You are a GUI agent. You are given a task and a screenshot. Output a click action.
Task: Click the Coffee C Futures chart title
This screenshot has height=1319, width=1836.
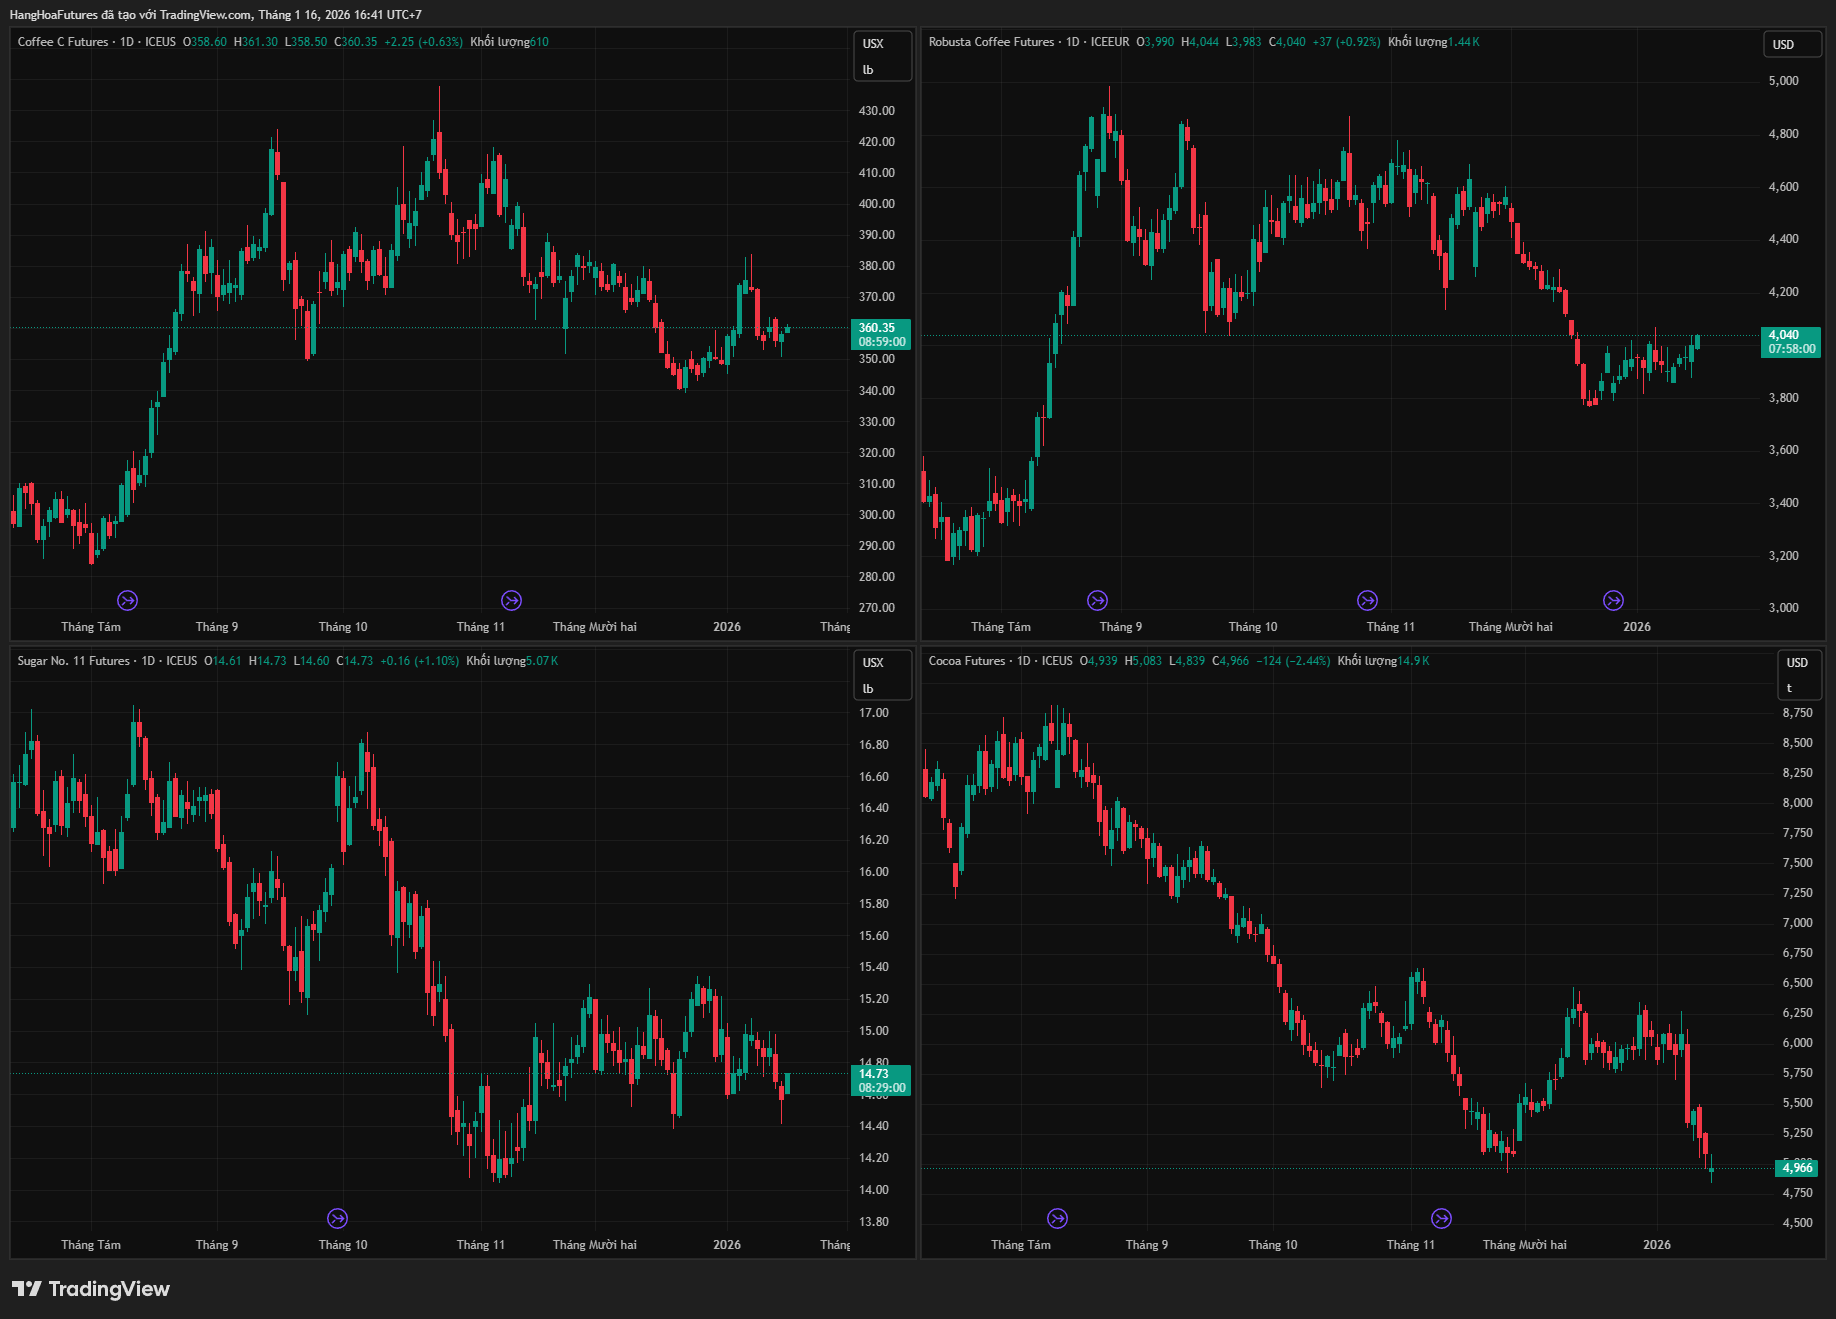tap(63, 42)
